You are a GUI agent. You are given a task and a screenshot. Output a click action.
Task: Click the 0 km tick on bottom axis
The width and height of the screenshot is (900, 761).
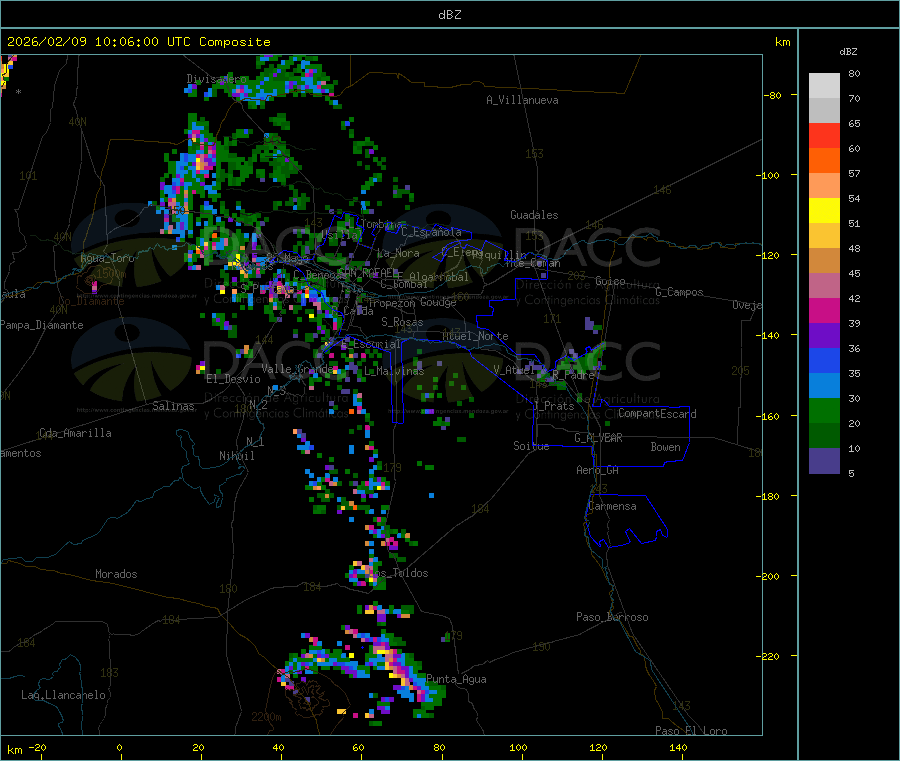coord(119,747)
